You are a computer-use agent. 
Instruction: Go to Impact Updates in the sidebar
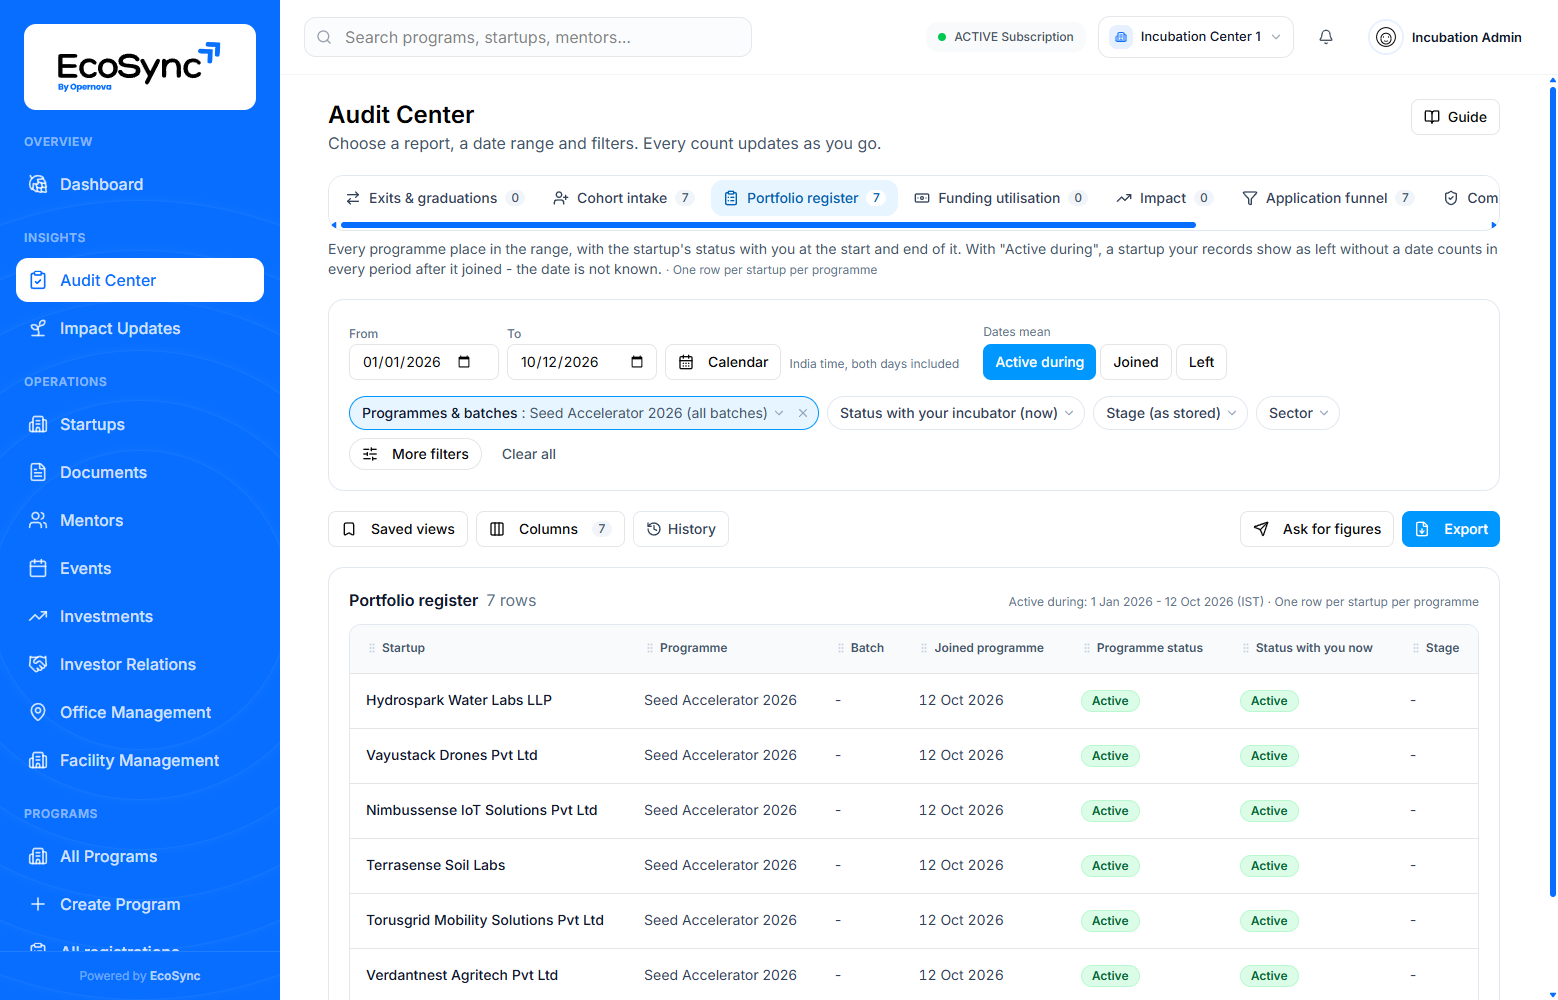[x=140, y=328]
